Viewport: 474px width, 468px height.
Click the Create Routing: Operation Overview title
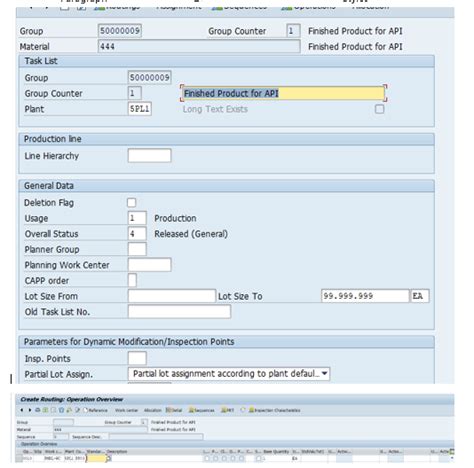[x=72, y=399]
